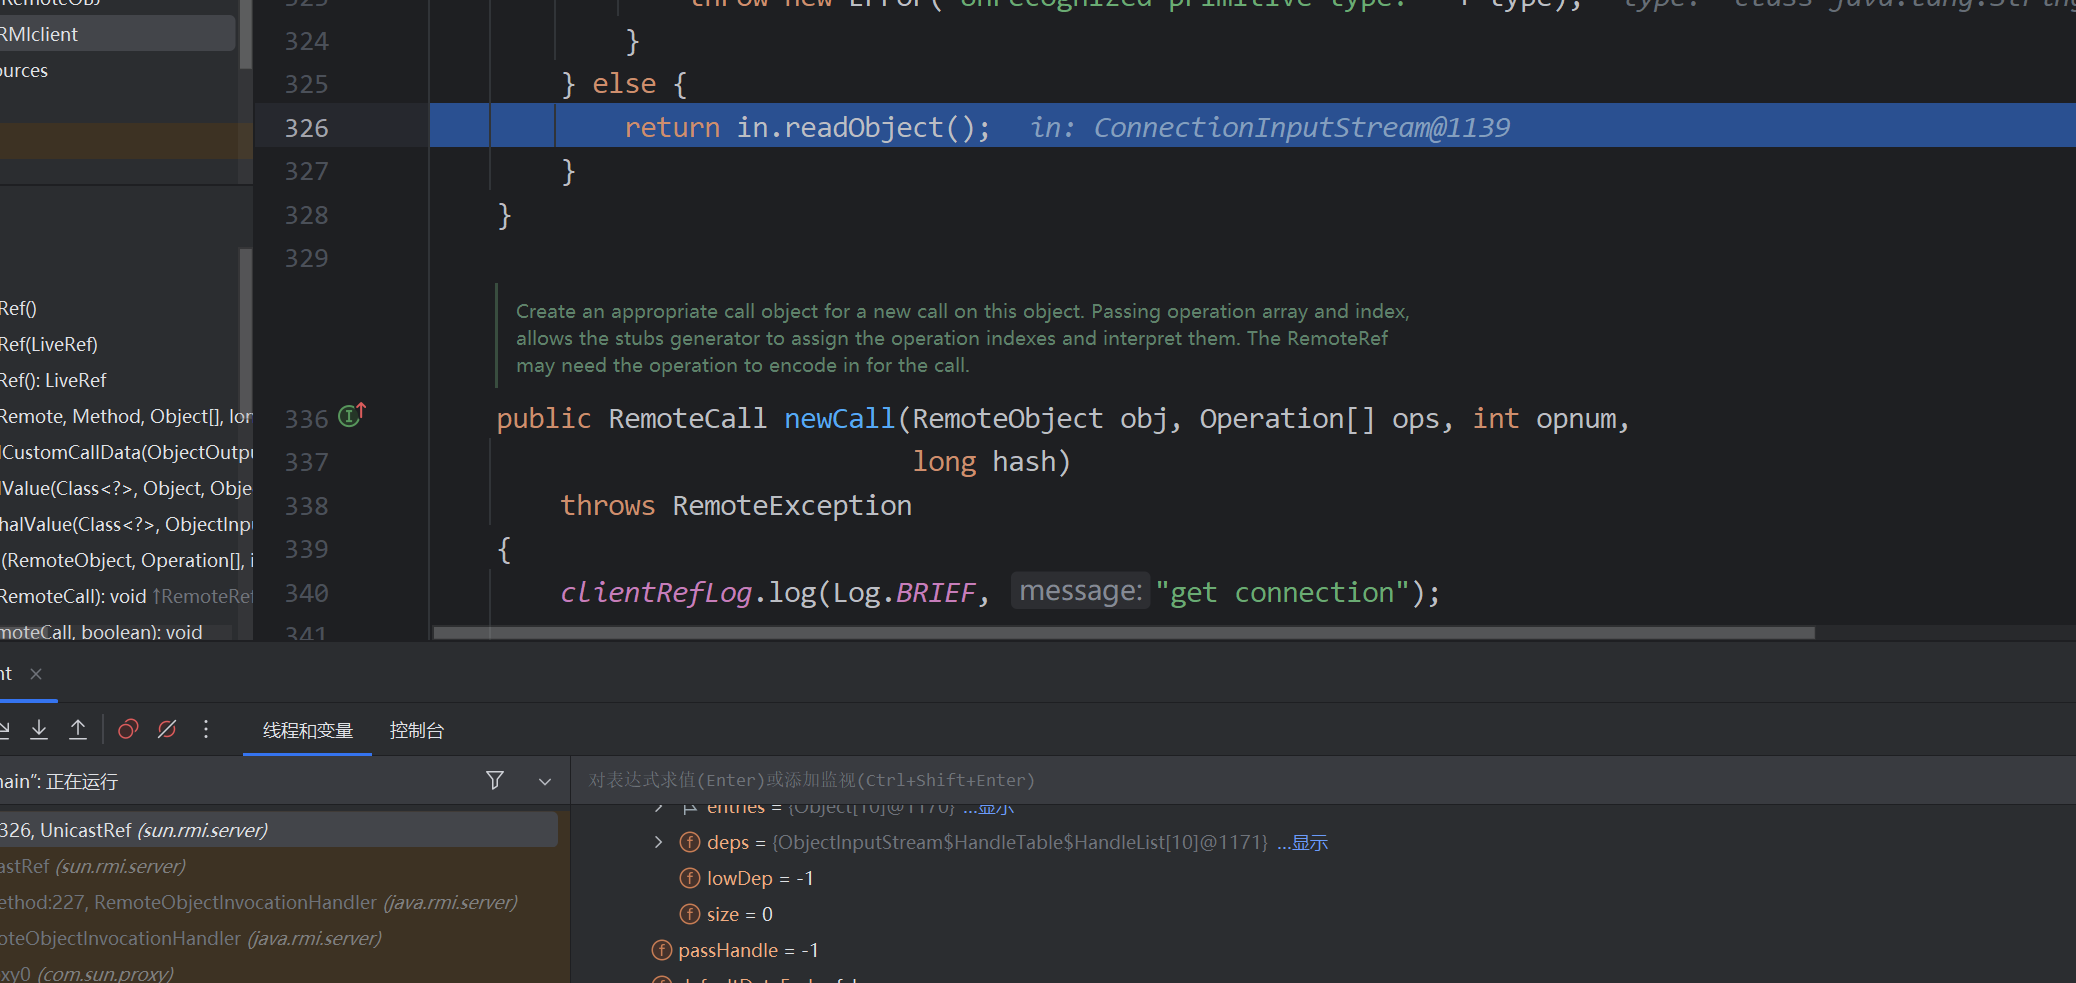Viewport: 2076px width, 983px height.
Task: Toggle the Mute Breakpoints icon
Action: pyautogui.click(x=167, y=730)
